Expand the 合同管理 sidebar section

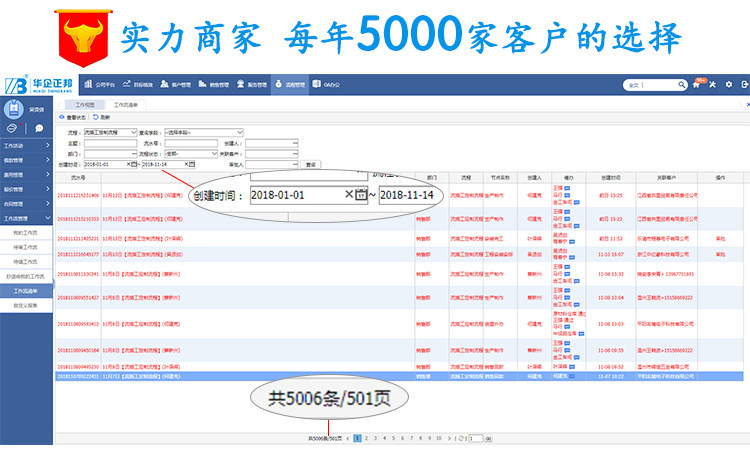tap(26, 204)
